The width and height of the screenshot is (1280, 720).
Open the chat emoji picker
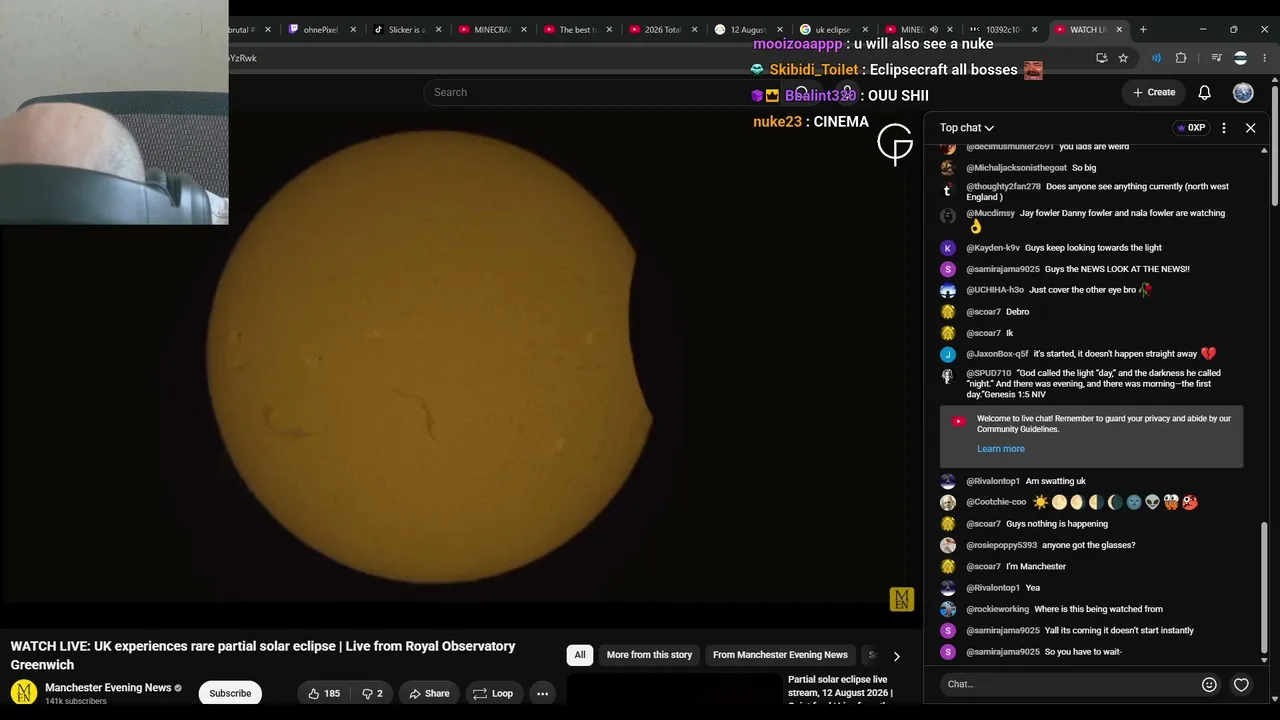(x=1209, y=685)
